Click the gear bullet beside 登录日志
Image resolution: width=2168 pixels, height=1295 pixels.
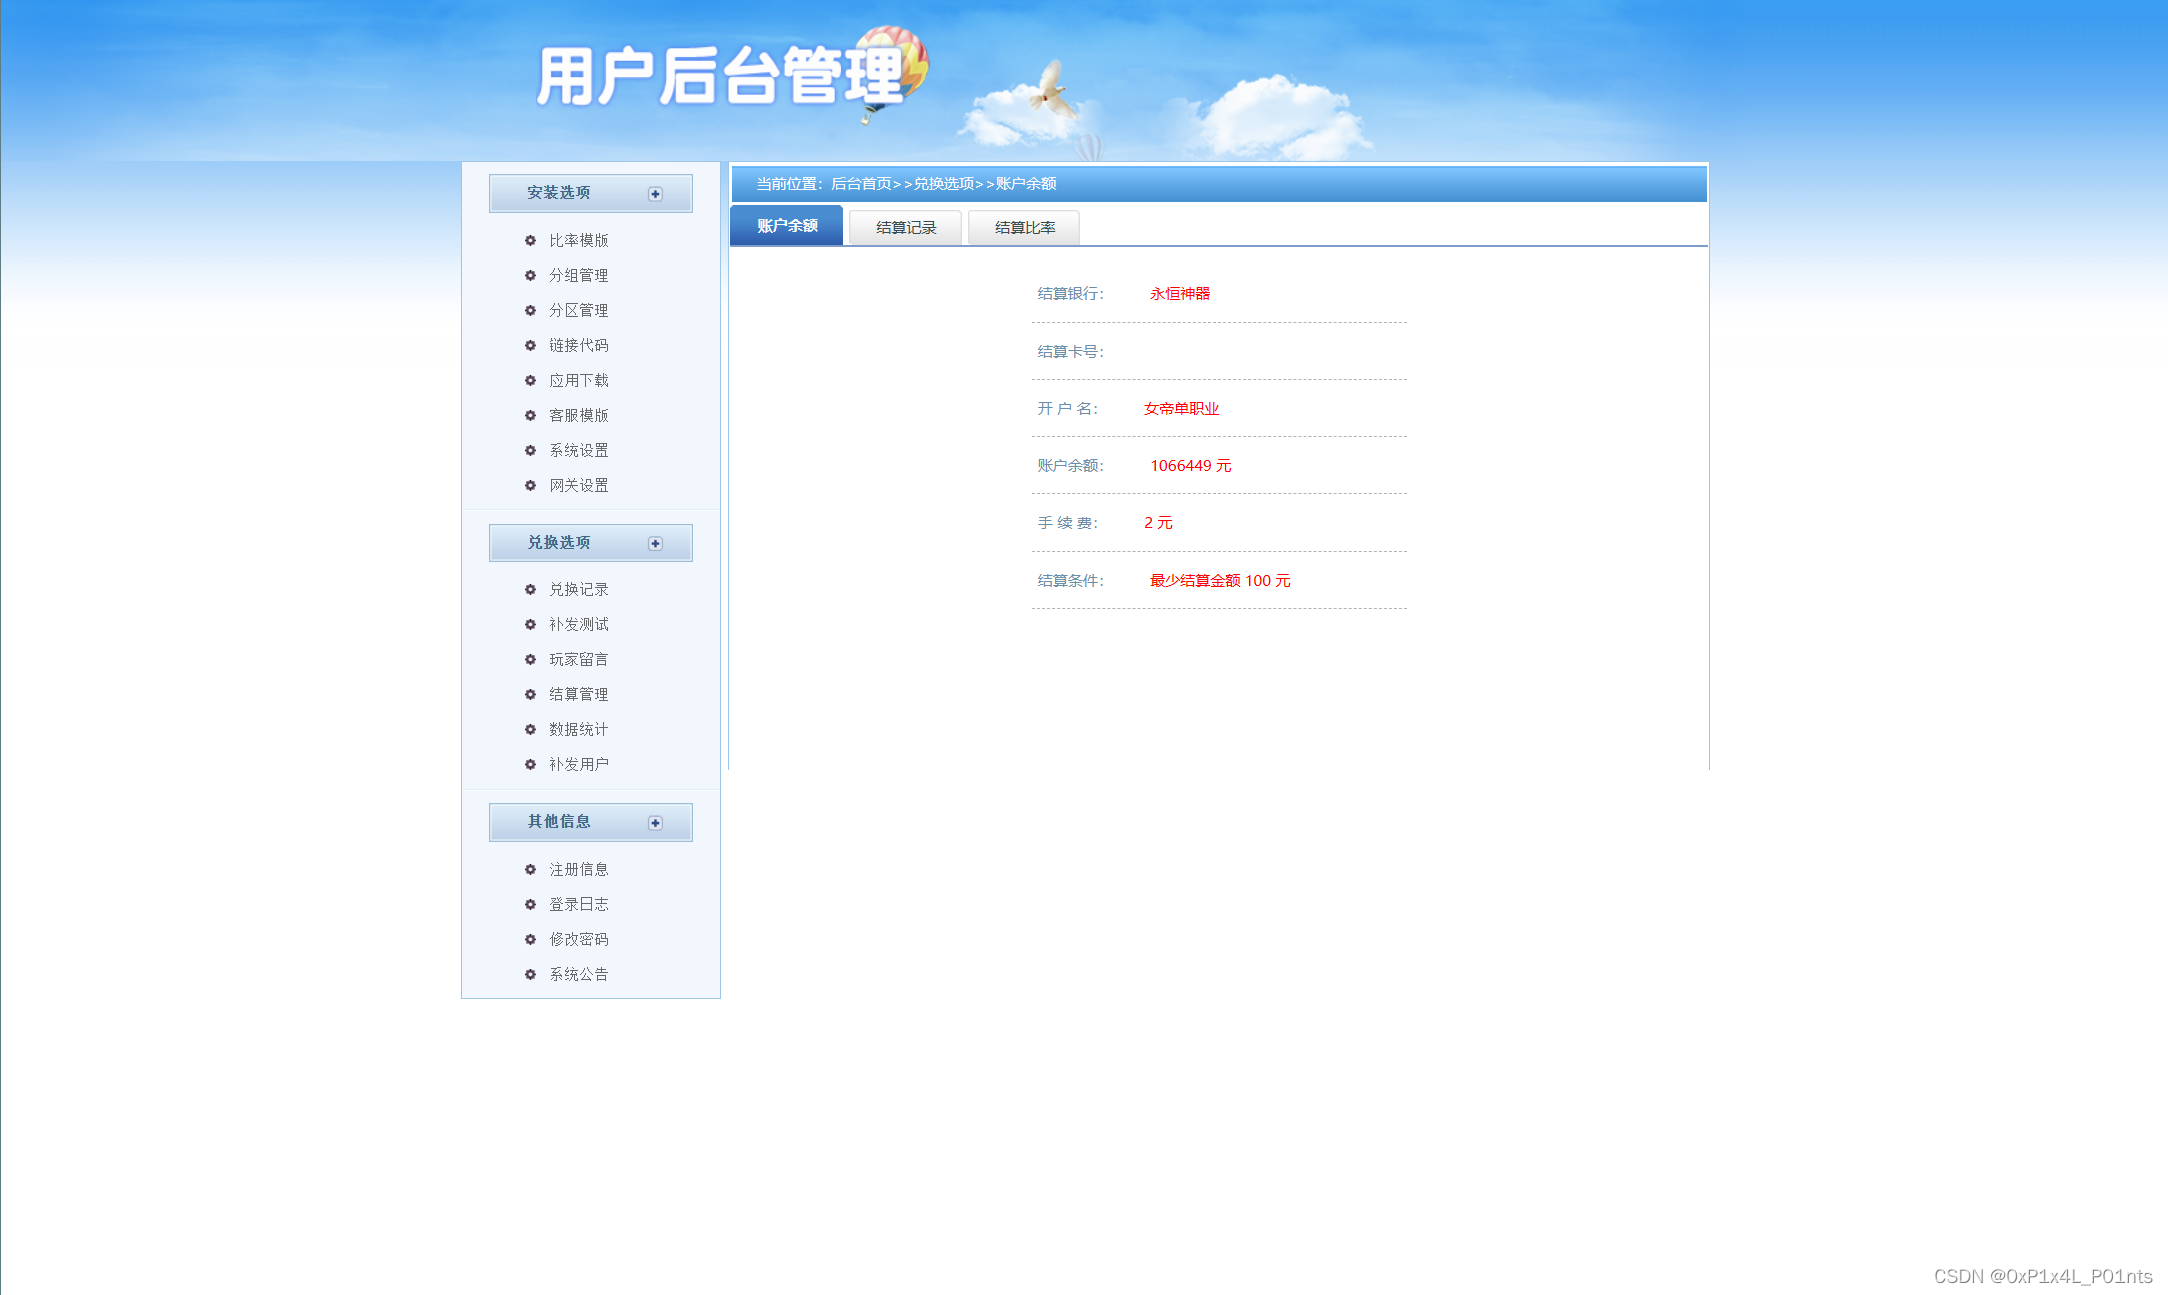[x=530, y=904]
